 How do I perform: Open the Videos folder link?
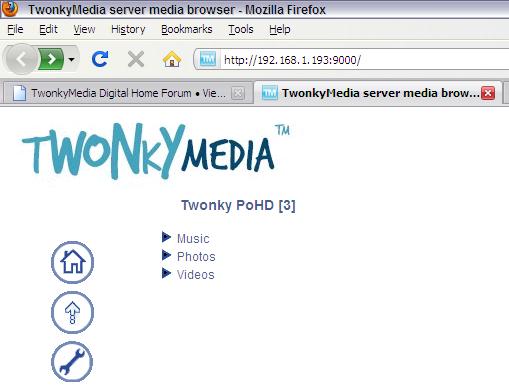tap(196, 275)
